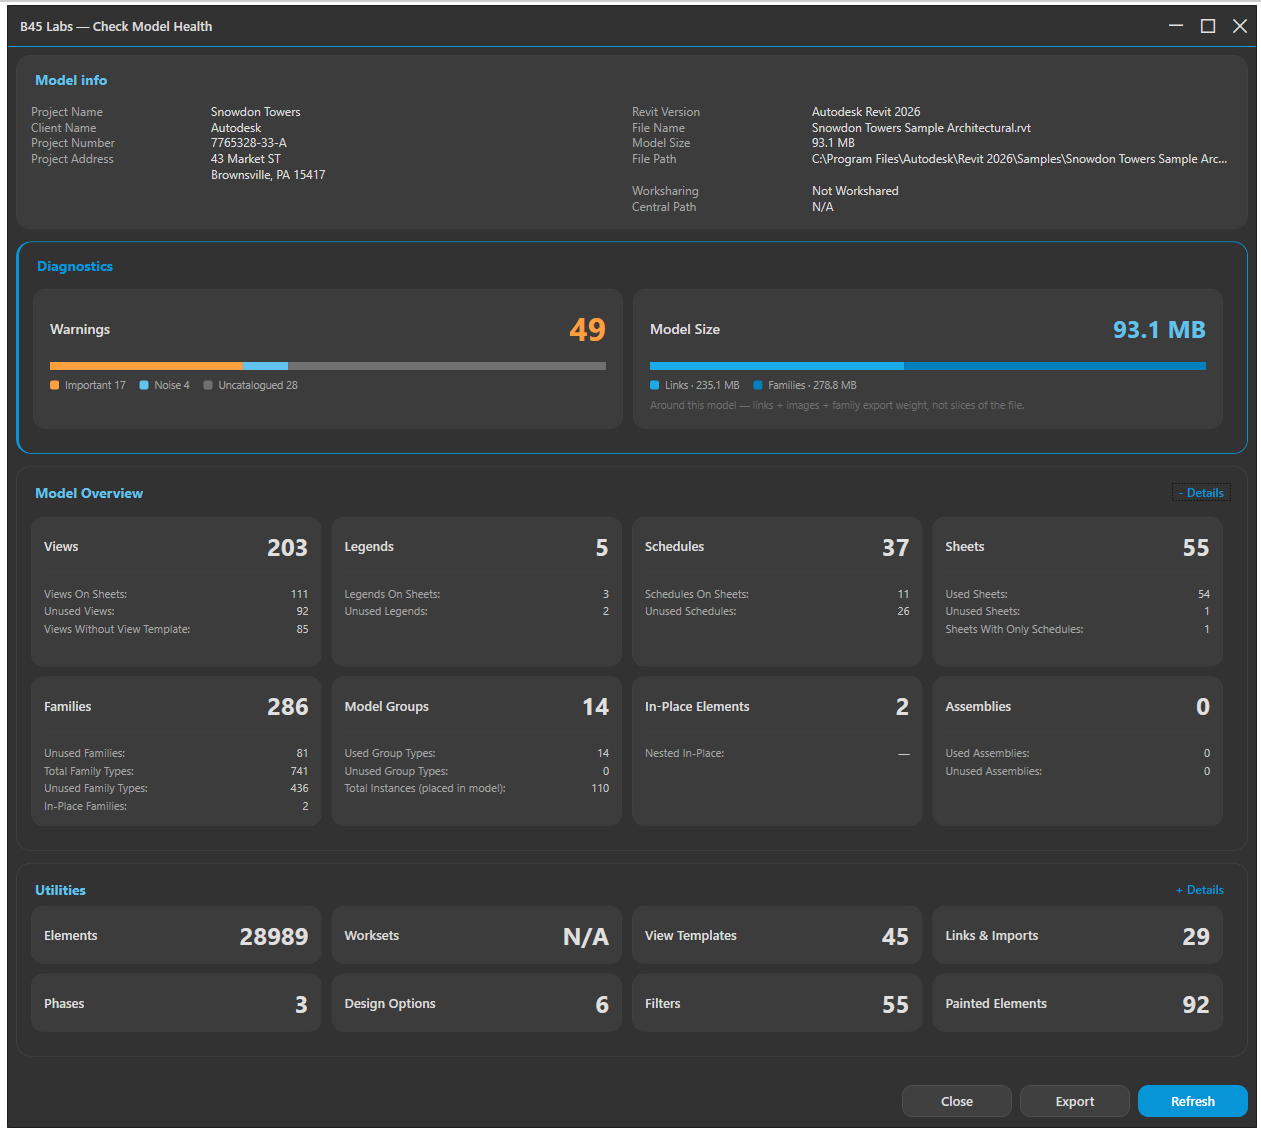Click the Model info section heading

coord(71,80)
